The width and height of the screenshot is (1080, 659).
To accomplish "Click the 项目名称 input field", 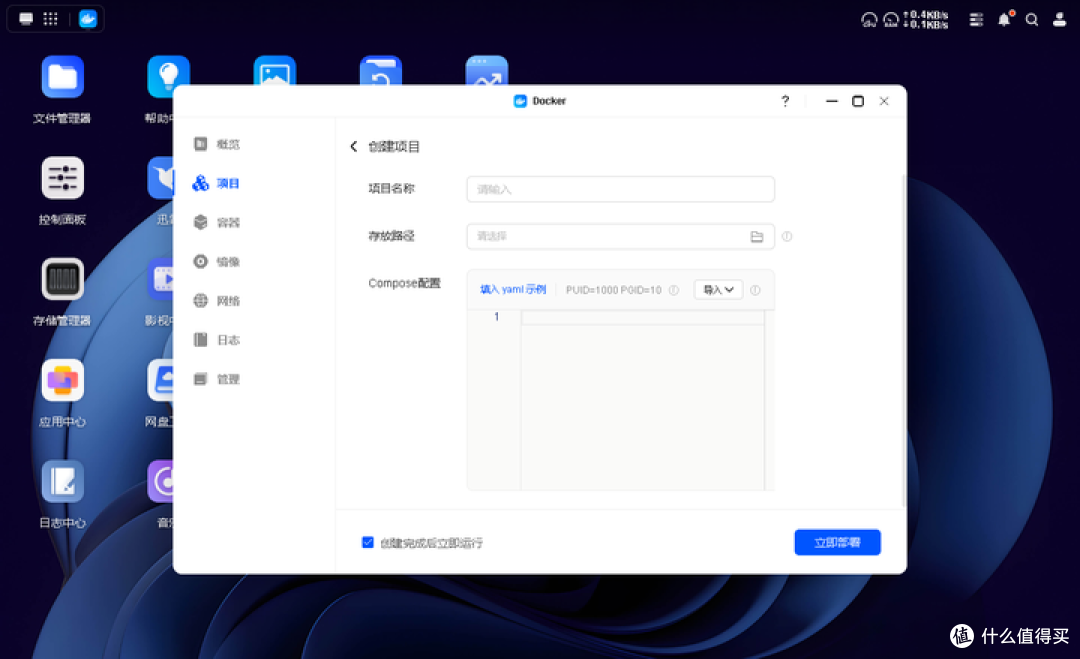I will click(621, 189).
